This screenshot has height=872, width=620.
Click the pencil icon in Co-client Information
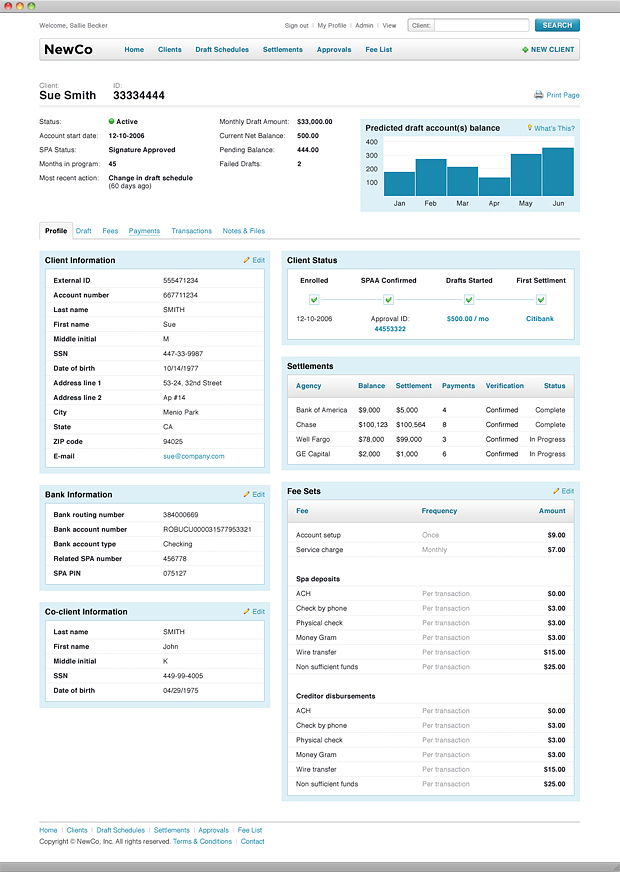[x=246, y=611]
